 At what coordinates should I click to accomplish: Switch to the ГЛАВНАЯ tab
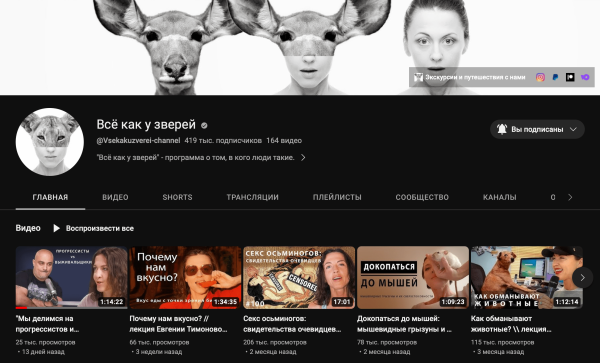pos(50,197)
